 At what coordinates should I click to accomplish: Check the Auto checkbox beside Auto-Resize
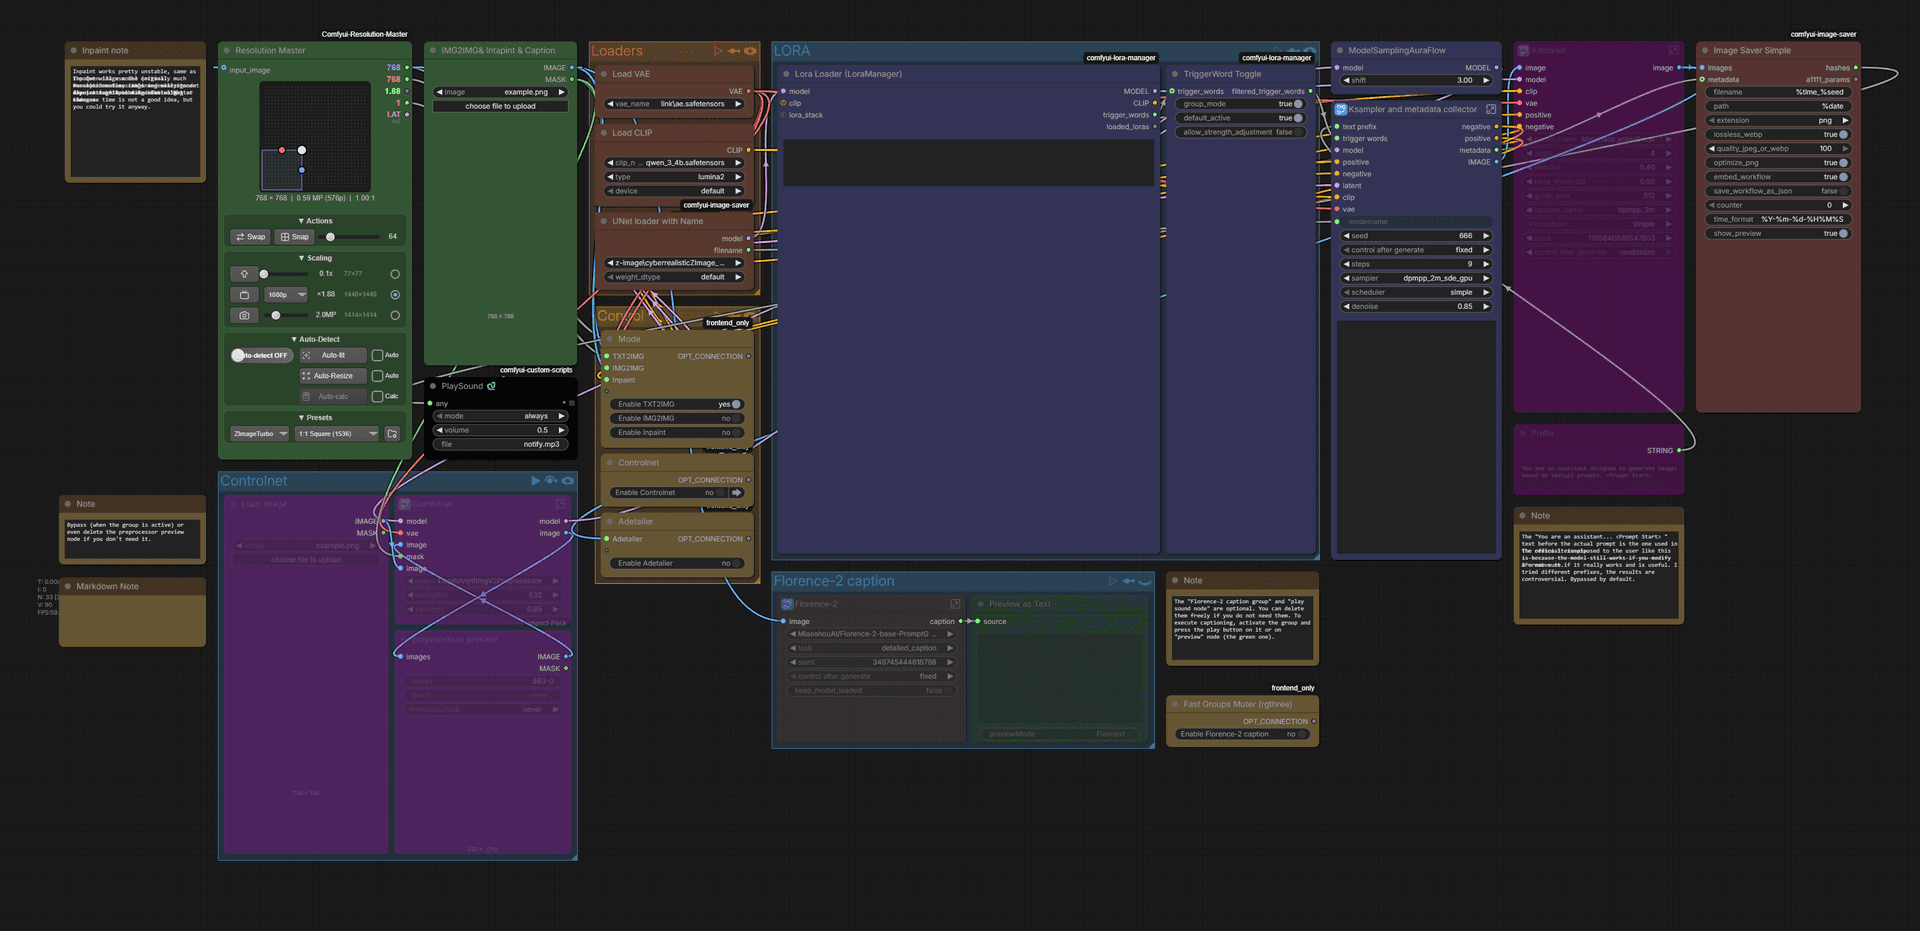point(377,376)
